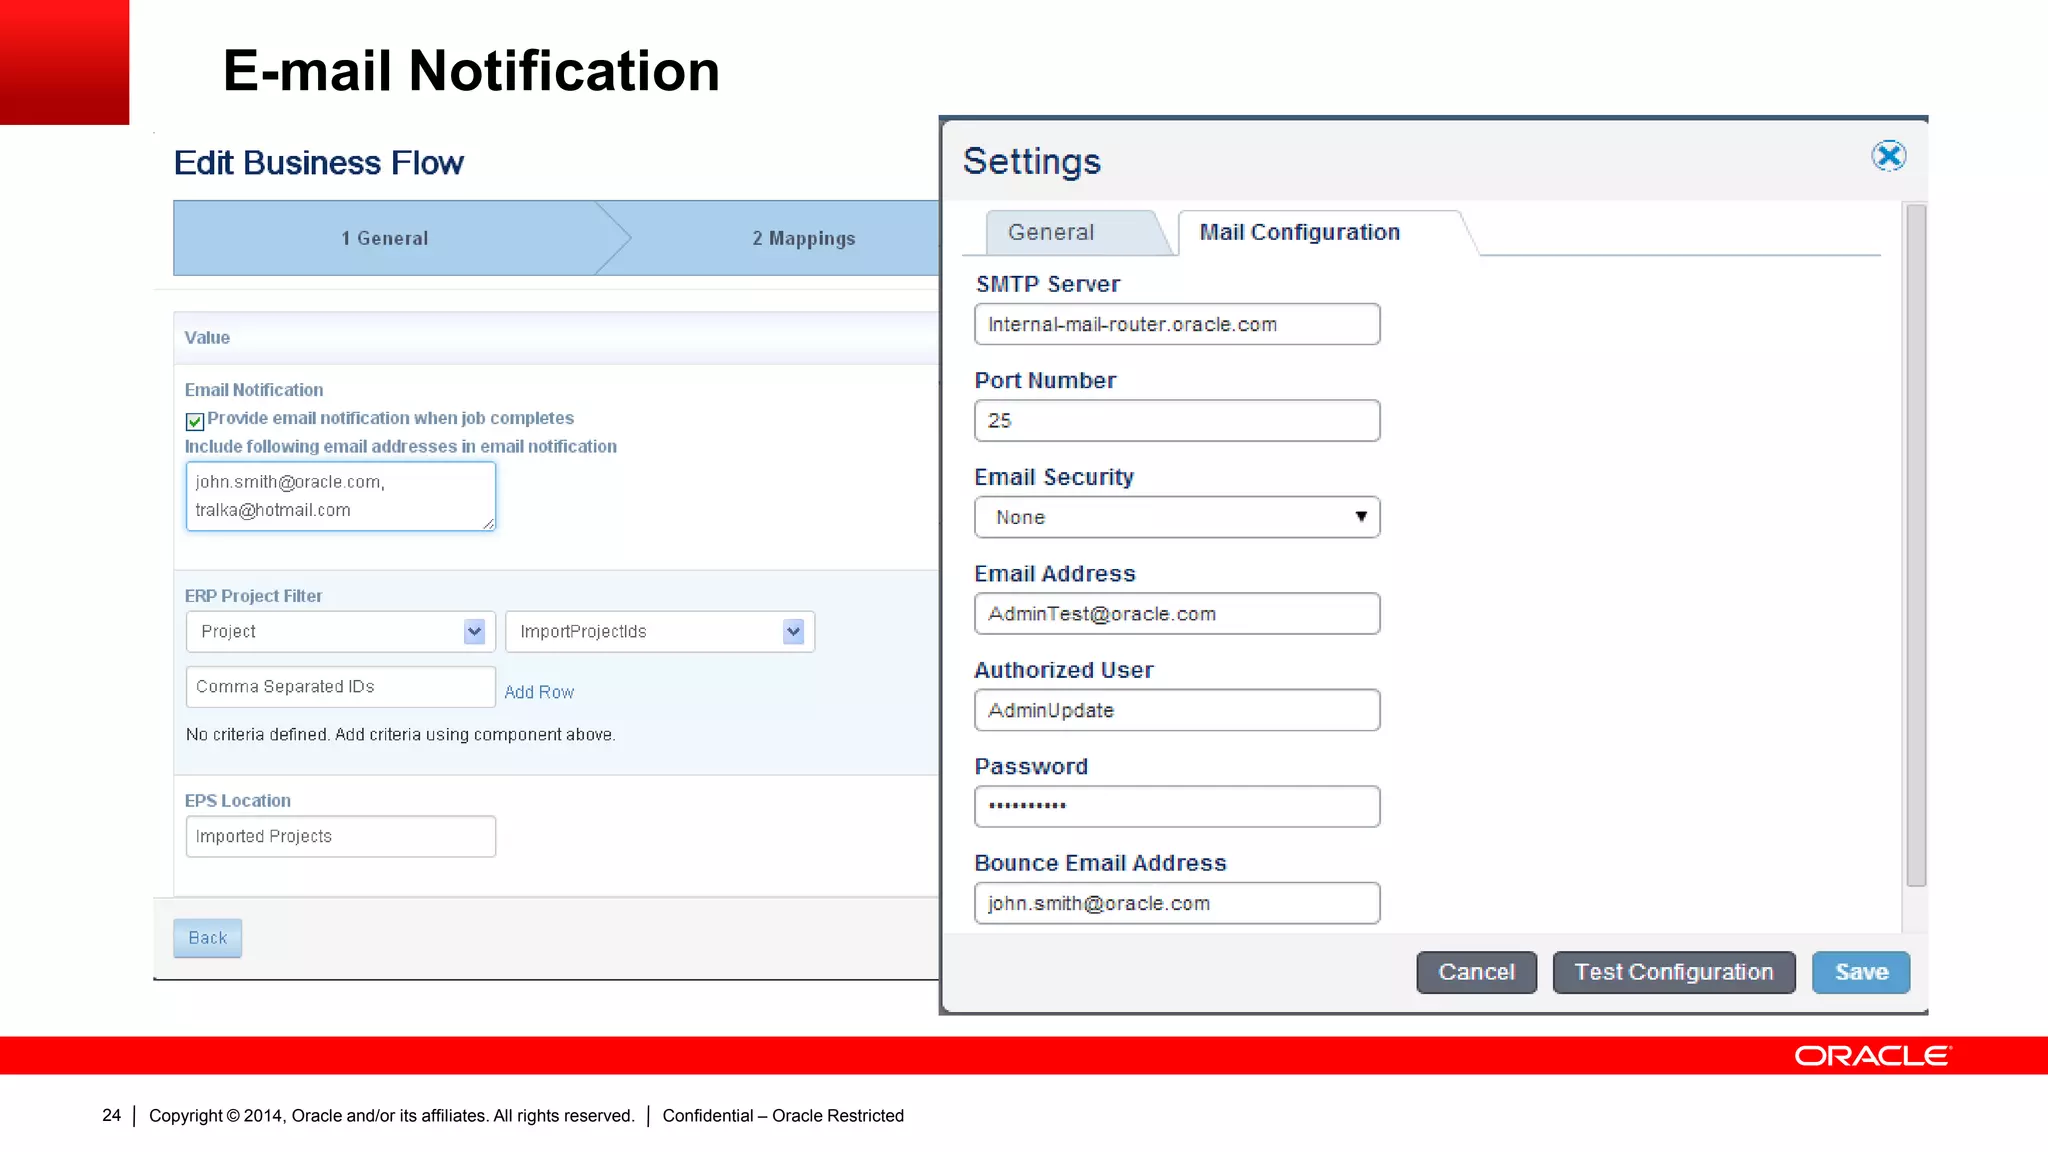Click the EPS Location label
2048x1152 pixels.
point(238,801)
